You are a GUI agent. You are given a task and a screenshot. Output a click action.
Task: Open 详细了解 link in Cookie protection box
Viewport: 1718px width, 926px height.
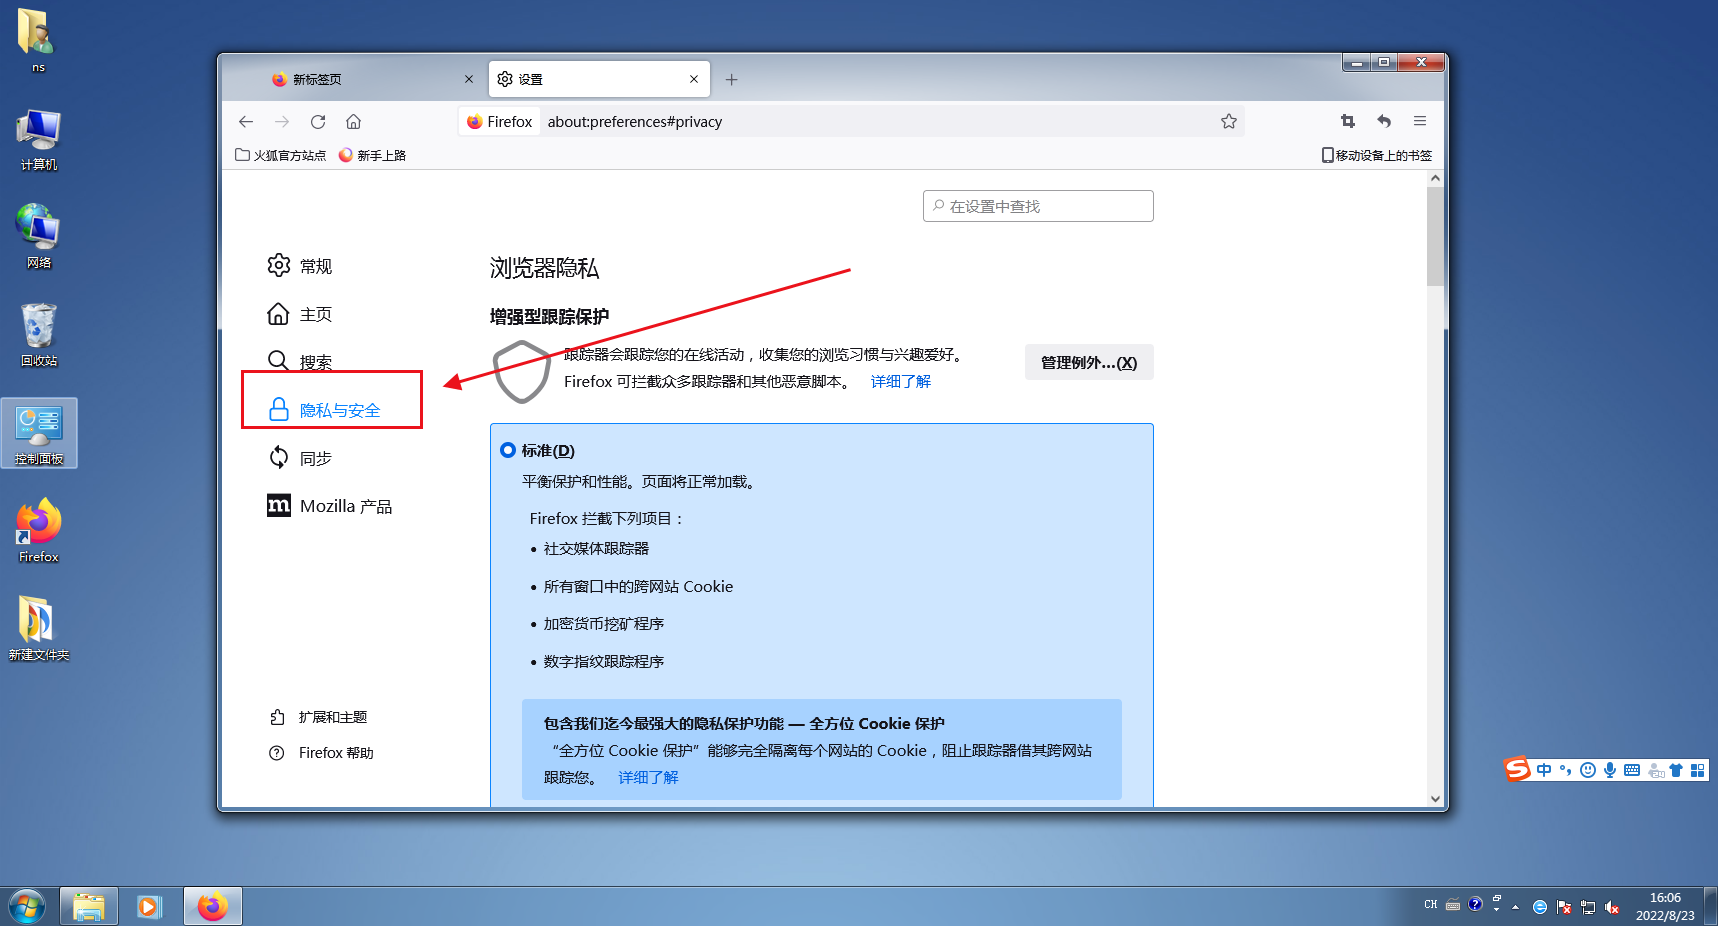[648, 777]
